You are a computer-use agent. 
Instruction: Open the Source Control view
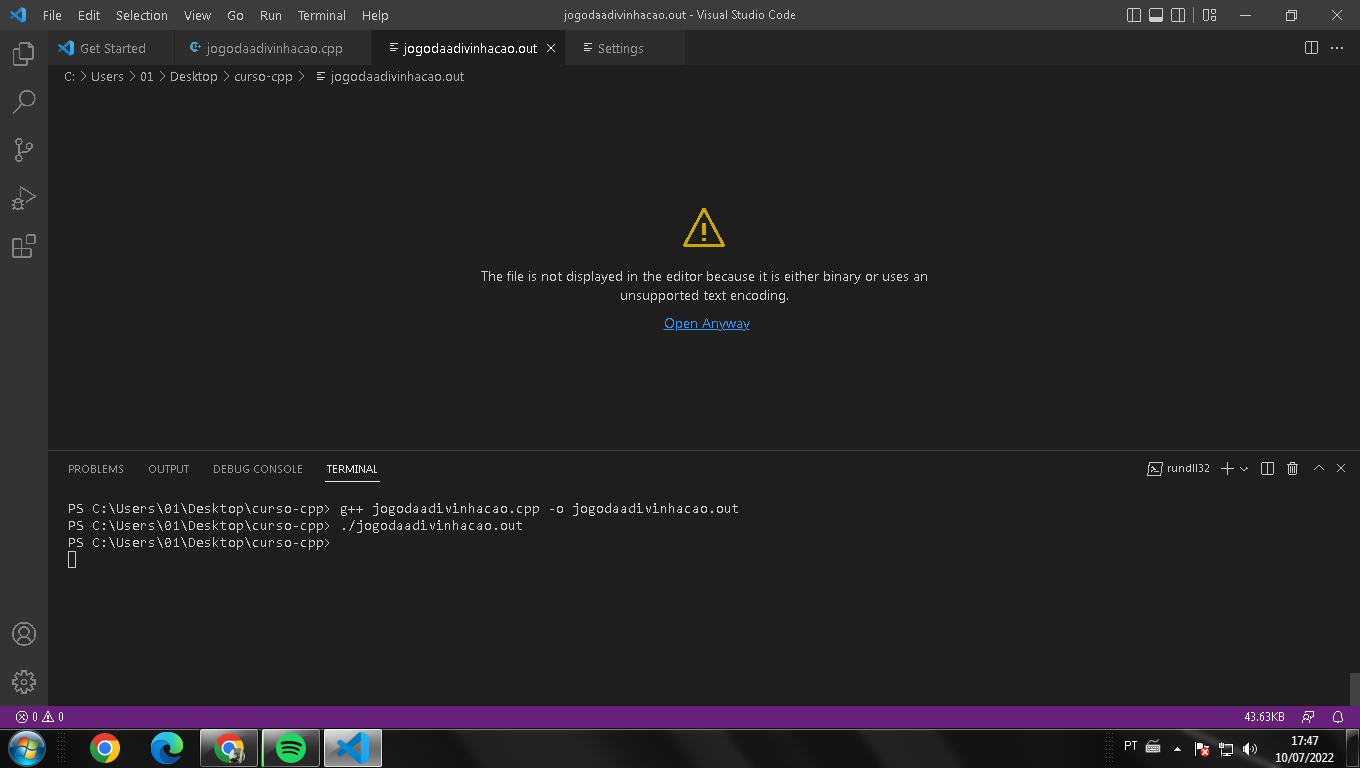coord(24,150)
